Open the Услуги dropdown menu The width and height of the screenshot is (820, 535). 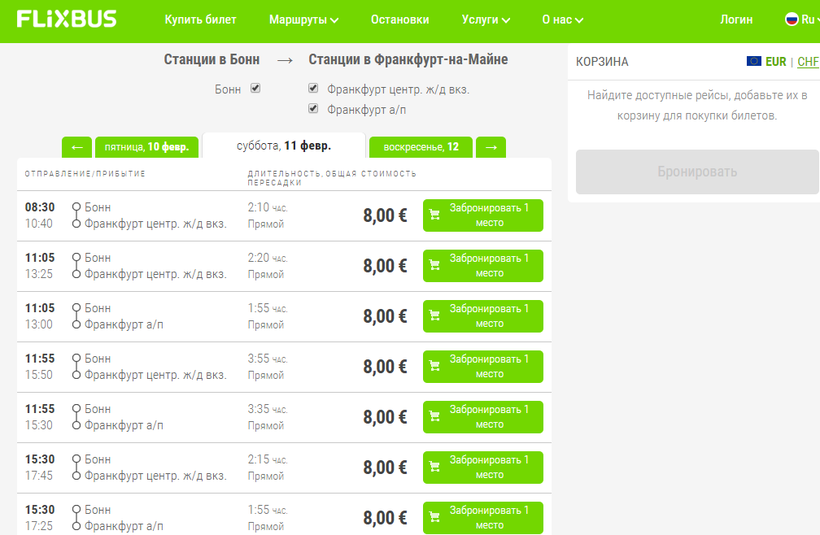tap(486, 20)
